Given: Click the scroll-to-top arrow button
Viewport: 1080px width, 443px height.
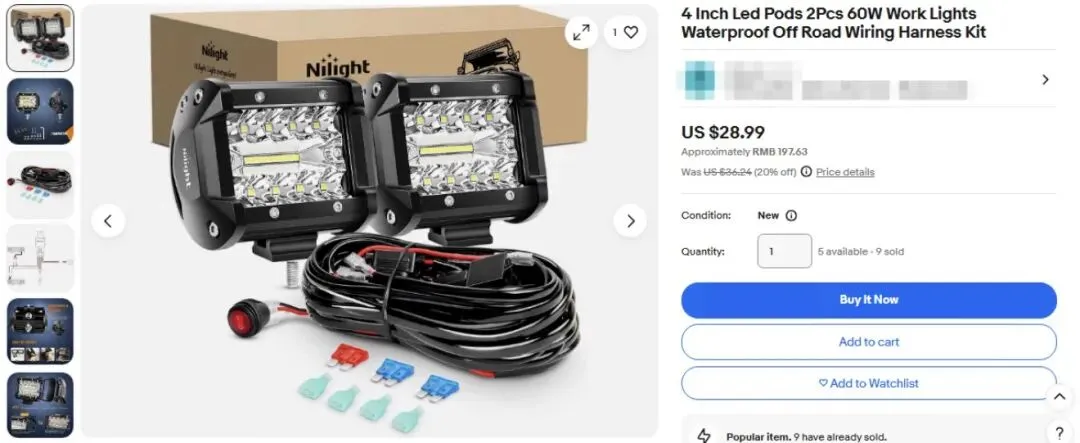Looking at the screenshot, I should tap(1059, 396).
